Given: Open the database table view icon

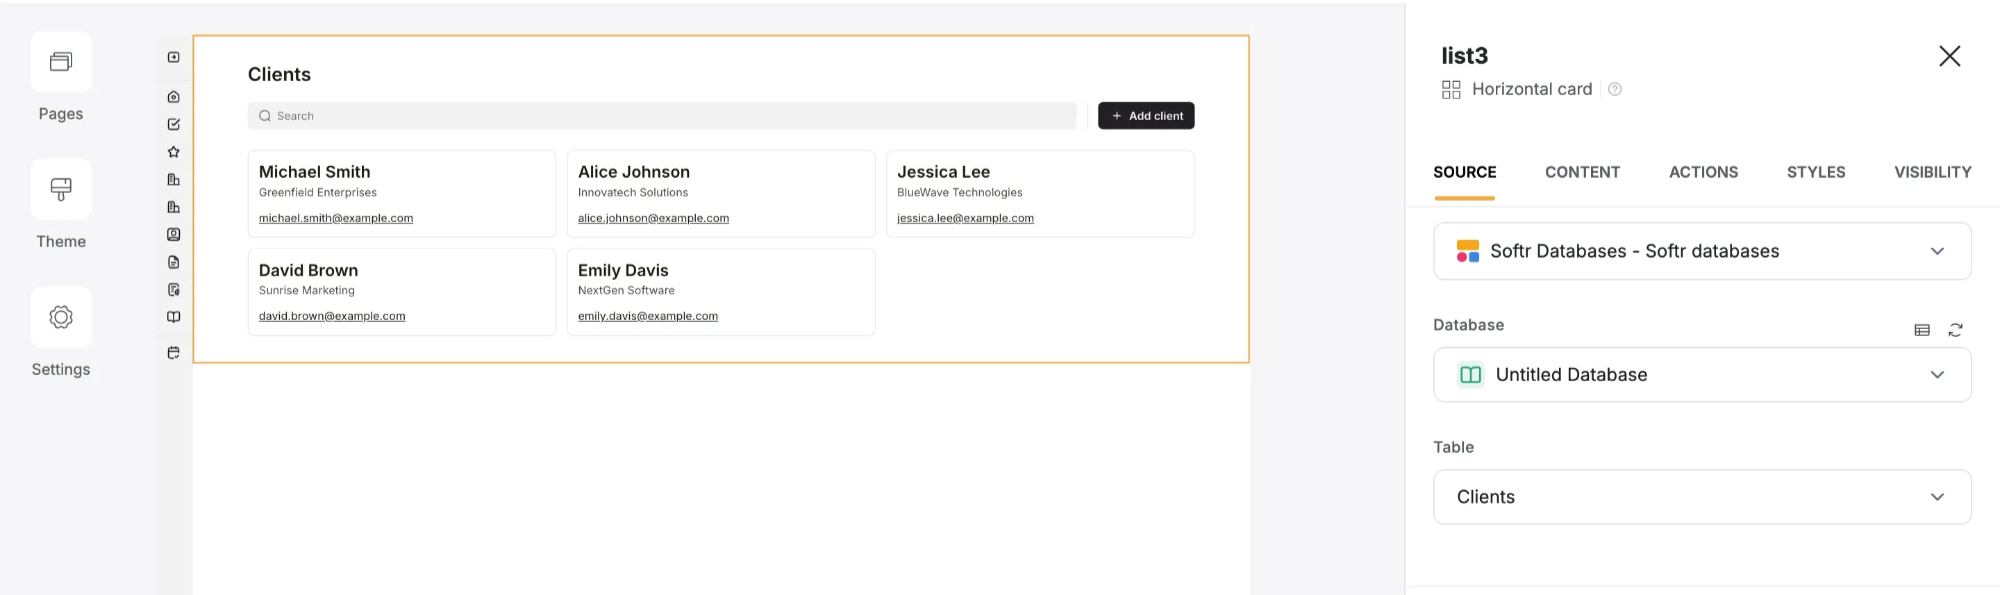Looking at the screenshot, I should 1921,330.
